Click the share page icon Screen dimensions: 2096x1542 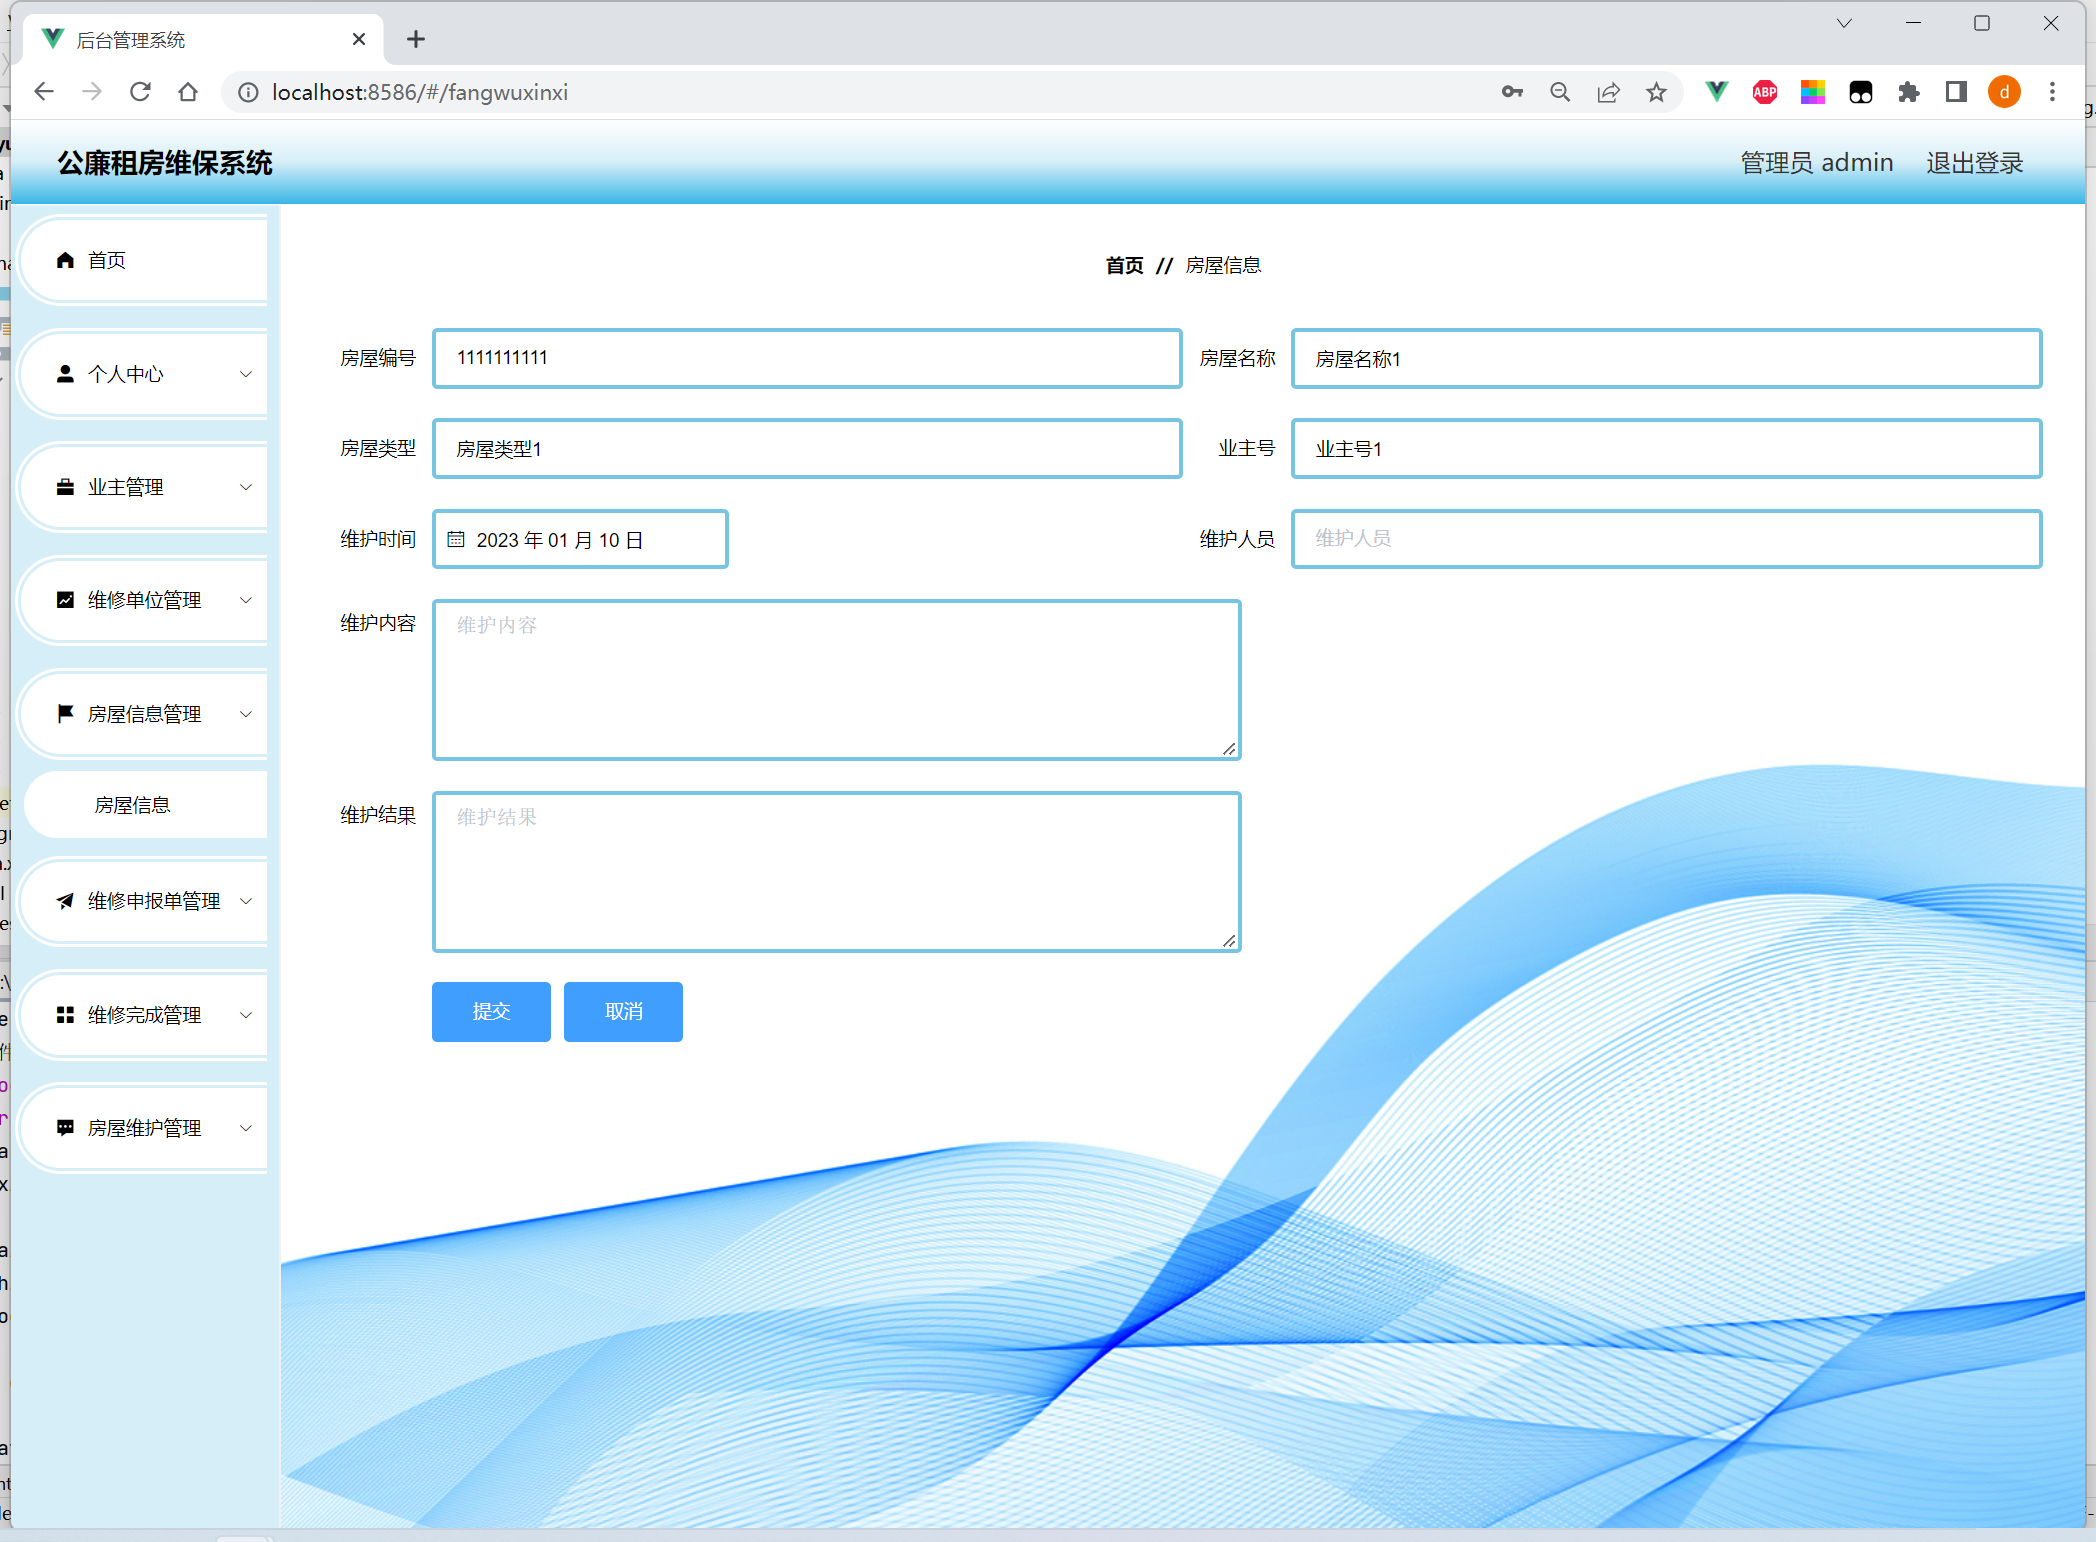1608,92
